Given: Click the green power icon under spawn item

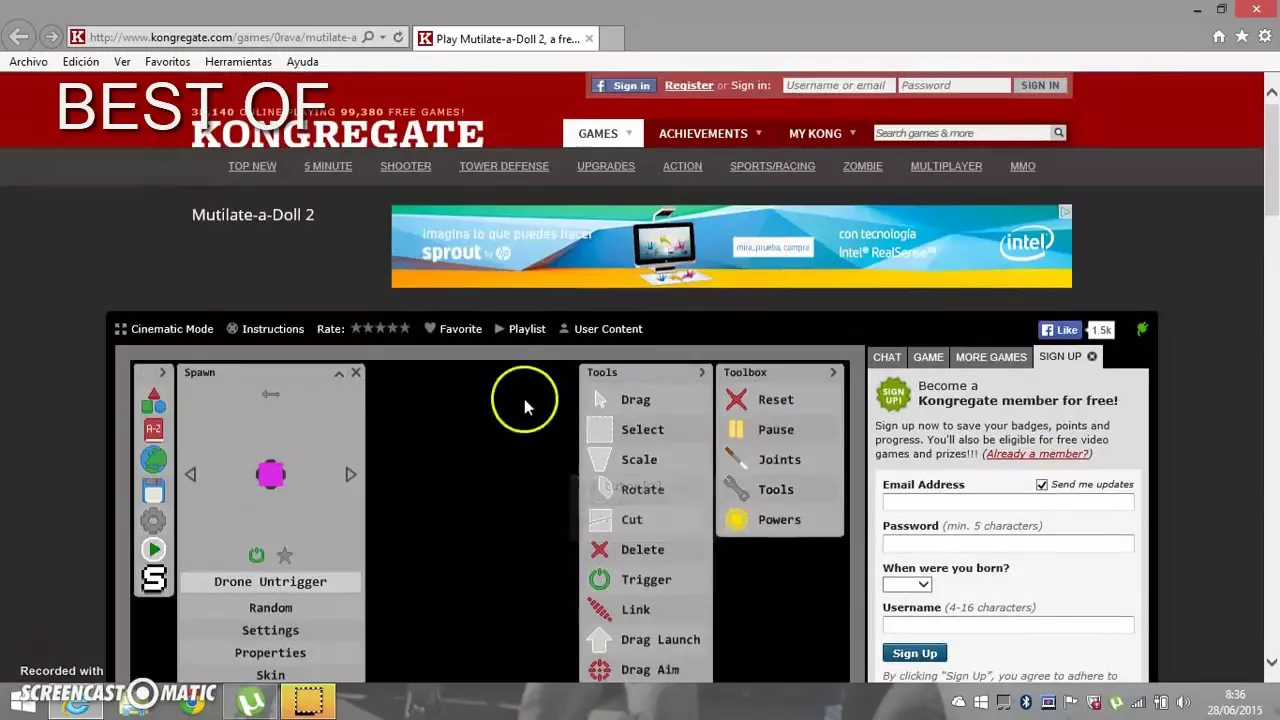Looking at the screenshot, I should 257,555.
